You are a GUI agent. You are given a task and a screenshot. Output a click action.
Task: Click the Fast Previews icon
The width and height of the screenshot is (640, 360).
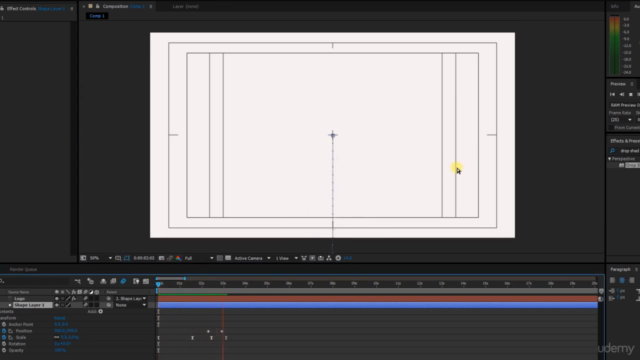tap(312, 258)
